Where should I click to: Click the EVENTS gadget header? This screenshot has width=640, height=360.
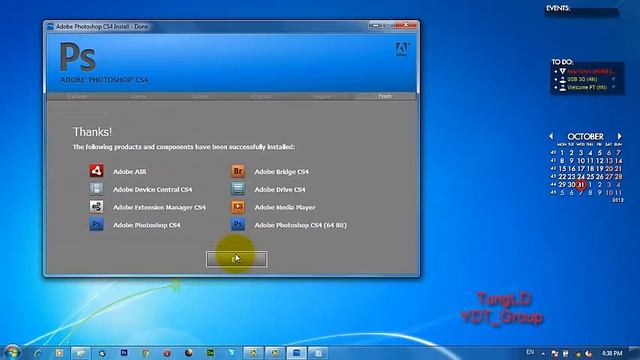coord(558,8)
